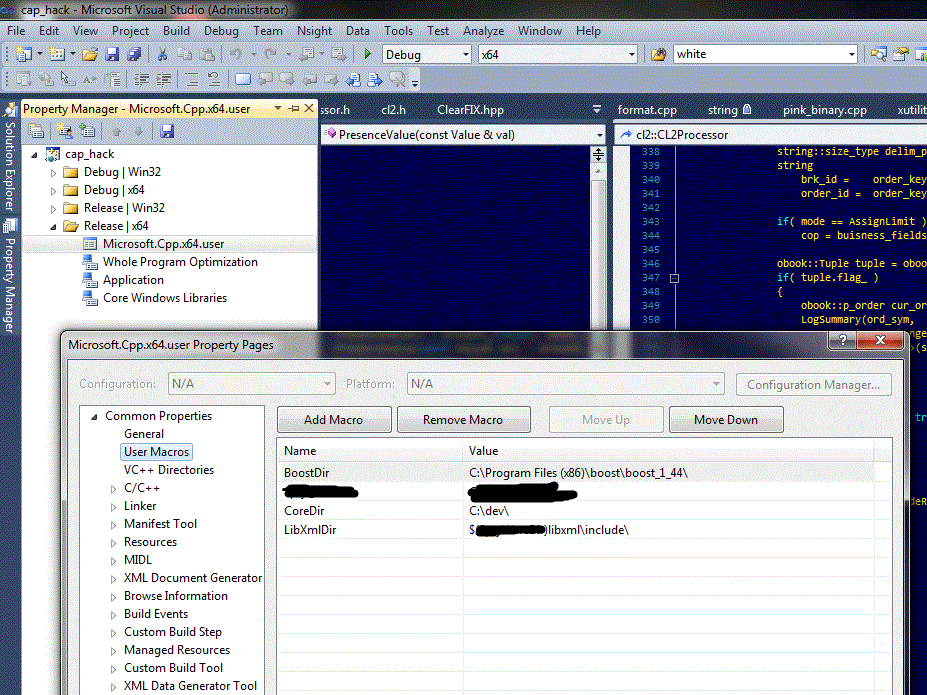The height and width of the screenshot is (695, 927).
Task: Open the solution configuration Debug dropdown
Action: [465, 54]
